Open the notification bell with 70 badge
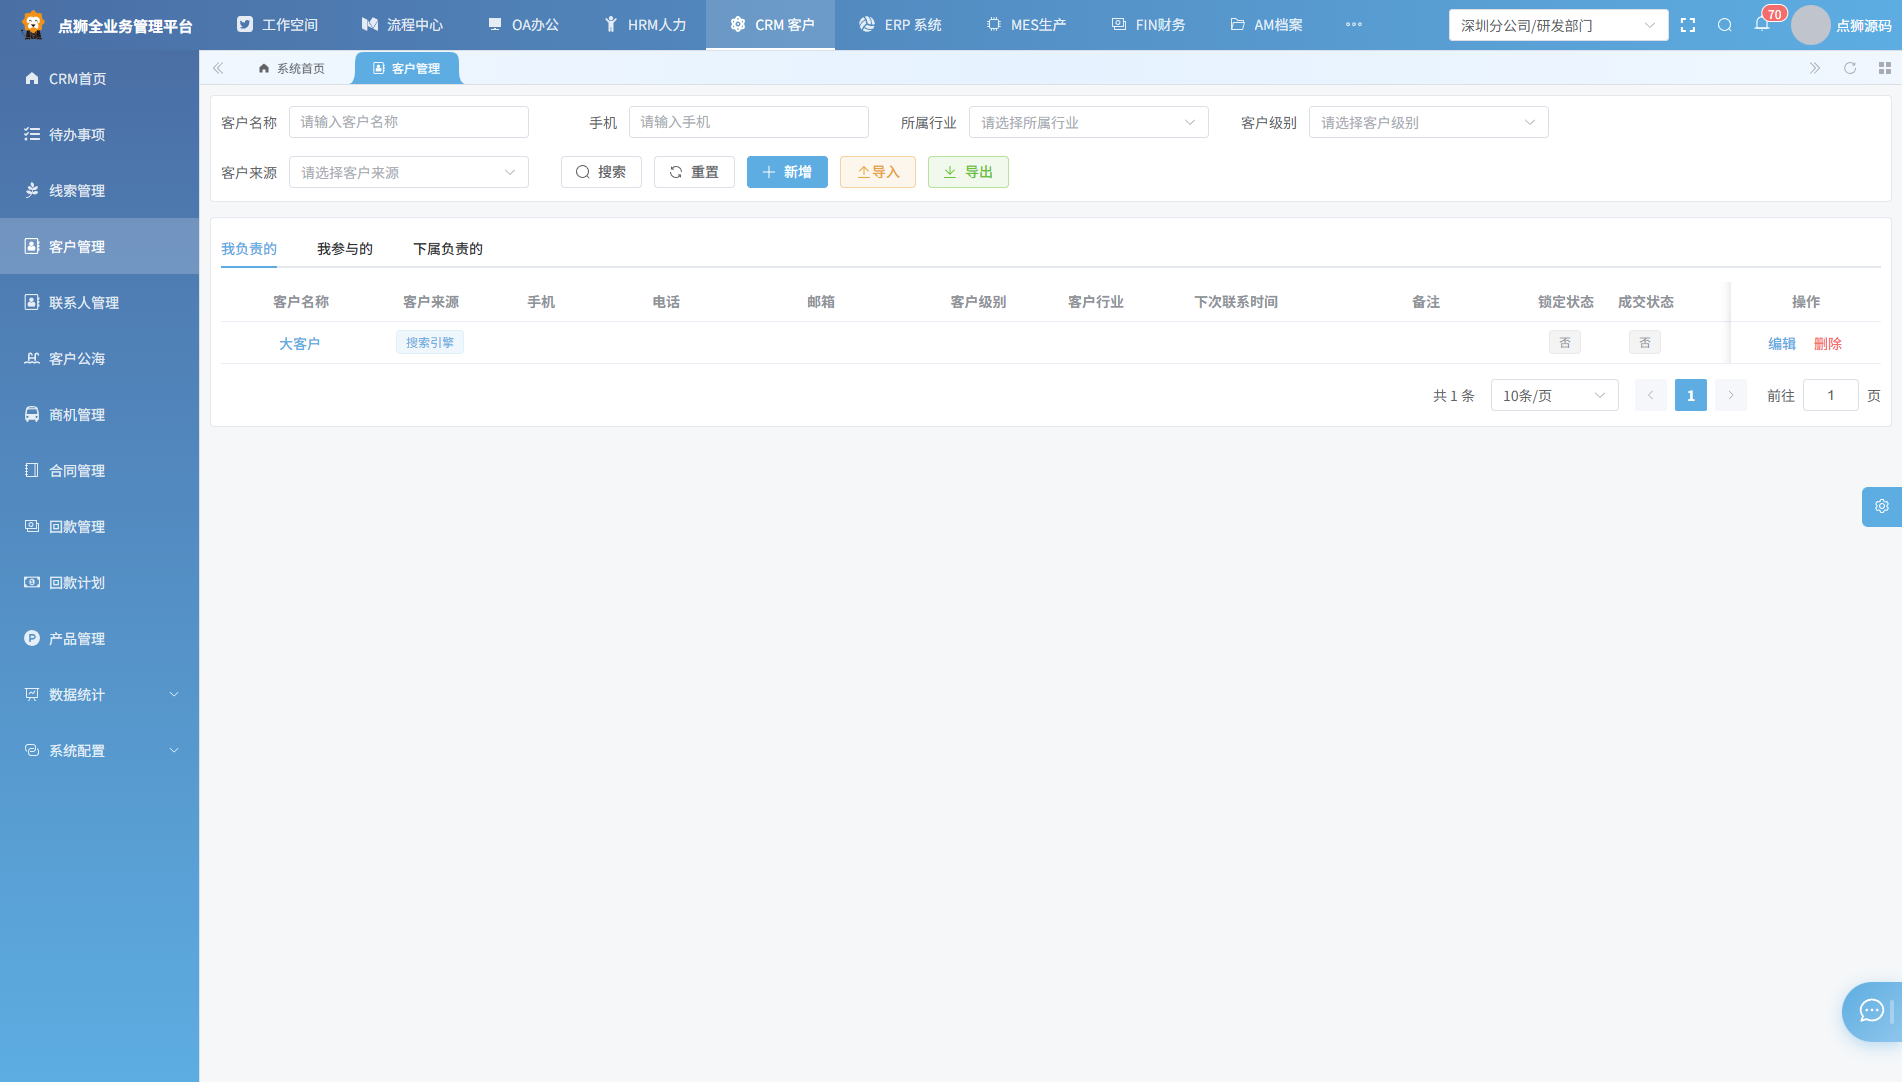This screenshot has height=1082, width=1902. click(x=1762, y=24)
